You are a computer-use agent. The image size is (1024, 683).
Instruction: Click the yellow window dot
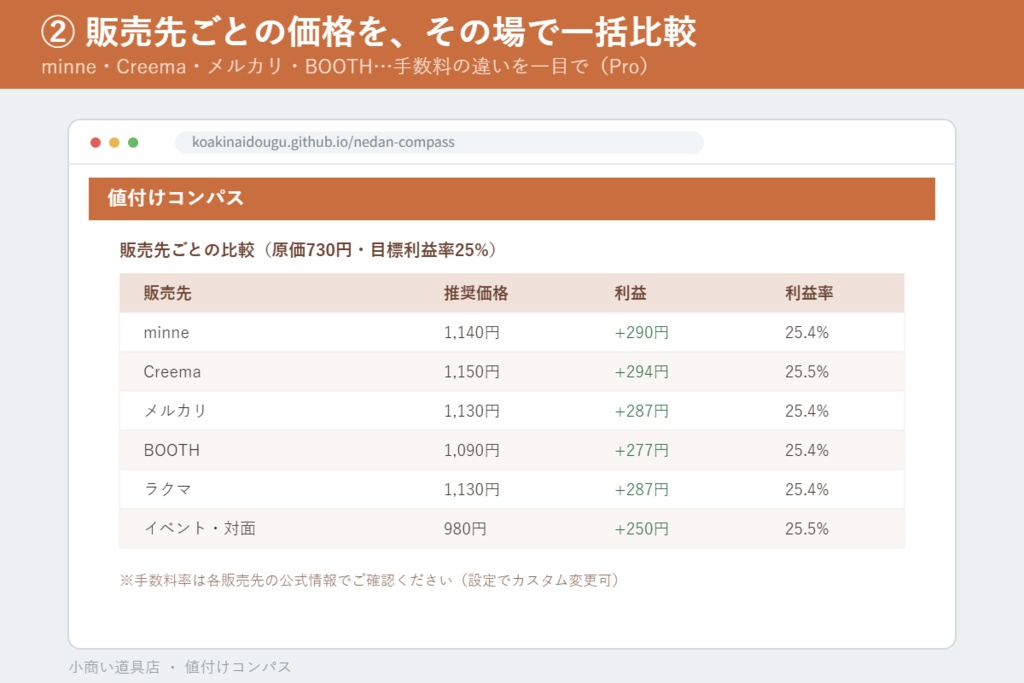click(x=114, y=142)
